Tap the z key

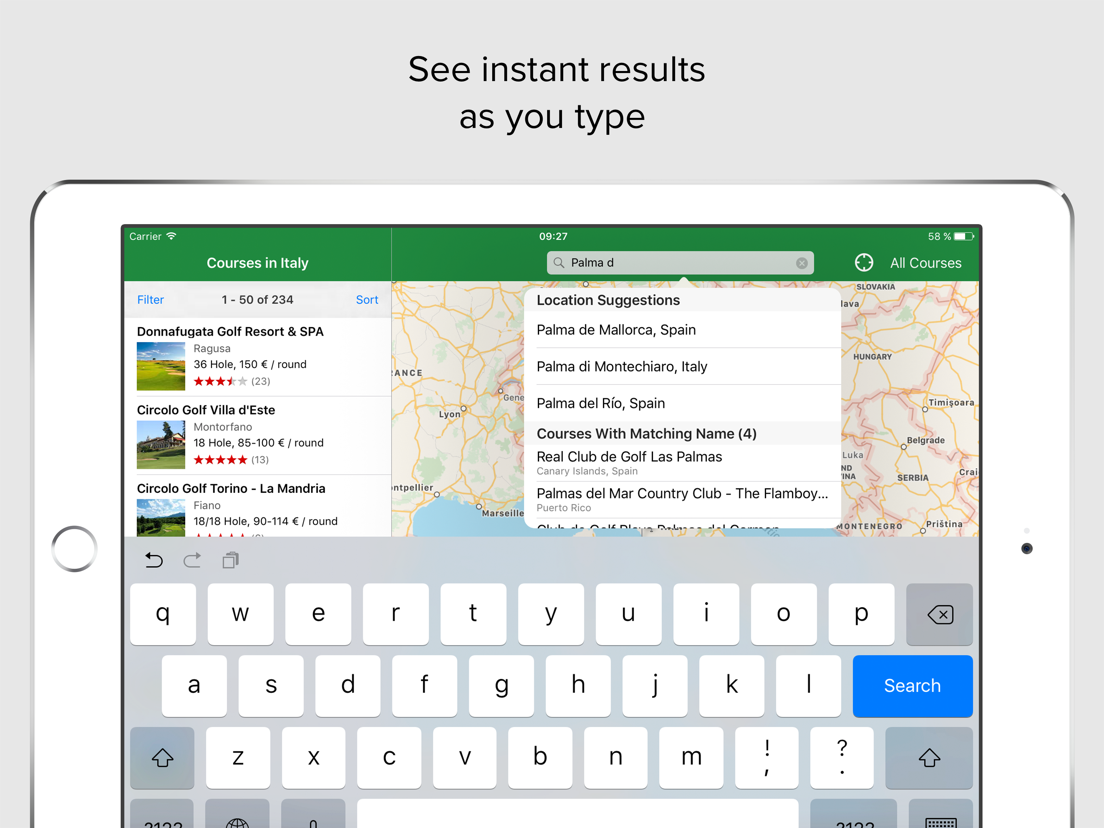pyautogui.click(x=238, y=758)
